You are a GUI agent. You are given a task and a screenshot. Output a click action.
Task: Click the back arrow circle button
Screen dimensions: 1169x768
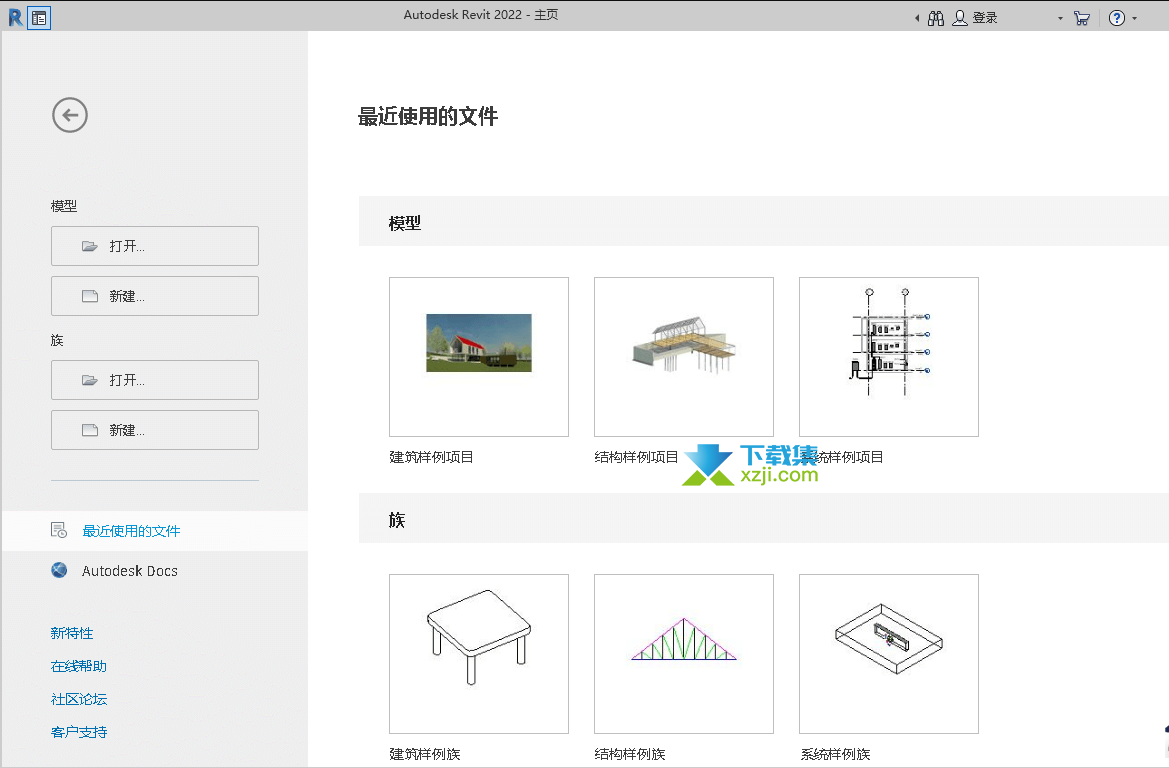pos(70,116)
